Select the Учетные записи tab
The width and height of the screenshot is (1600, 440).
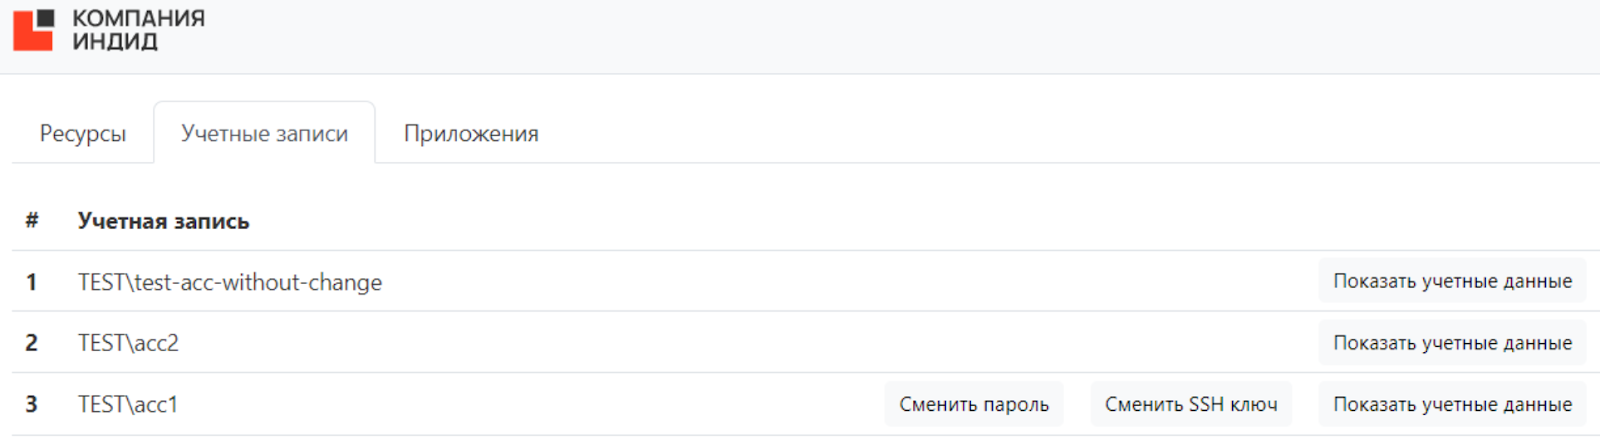click(264, 134)
